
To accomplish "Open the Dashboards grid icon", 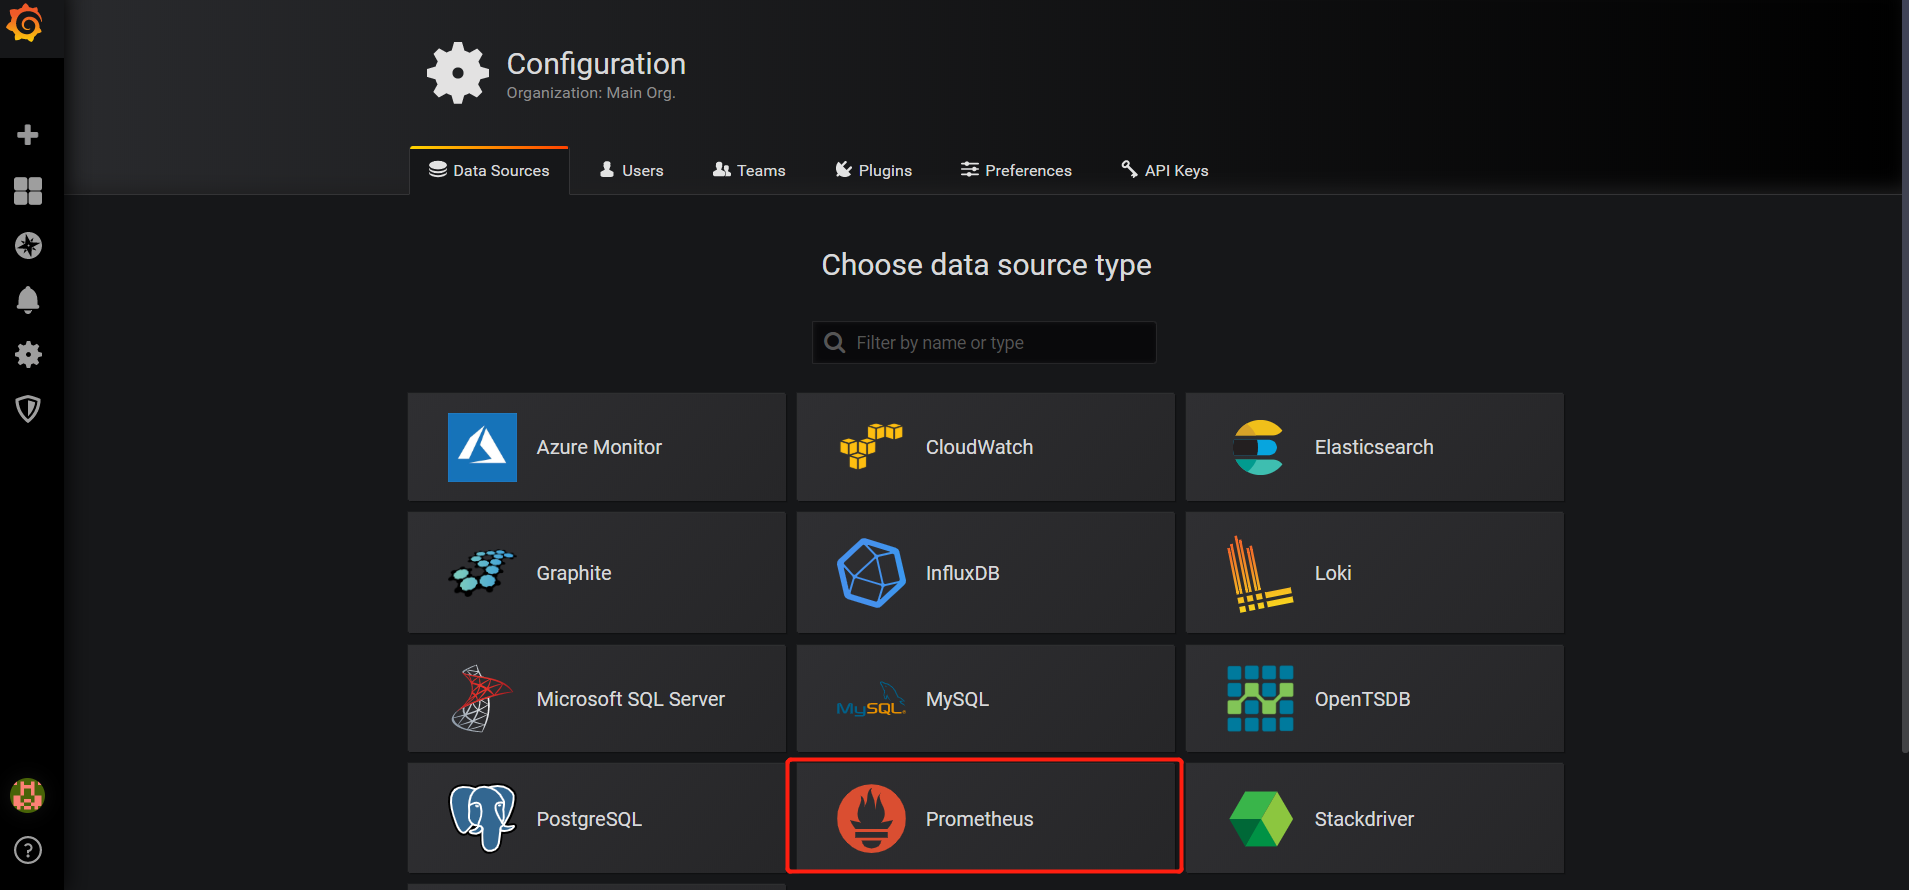I will click(x=28, y=191).
